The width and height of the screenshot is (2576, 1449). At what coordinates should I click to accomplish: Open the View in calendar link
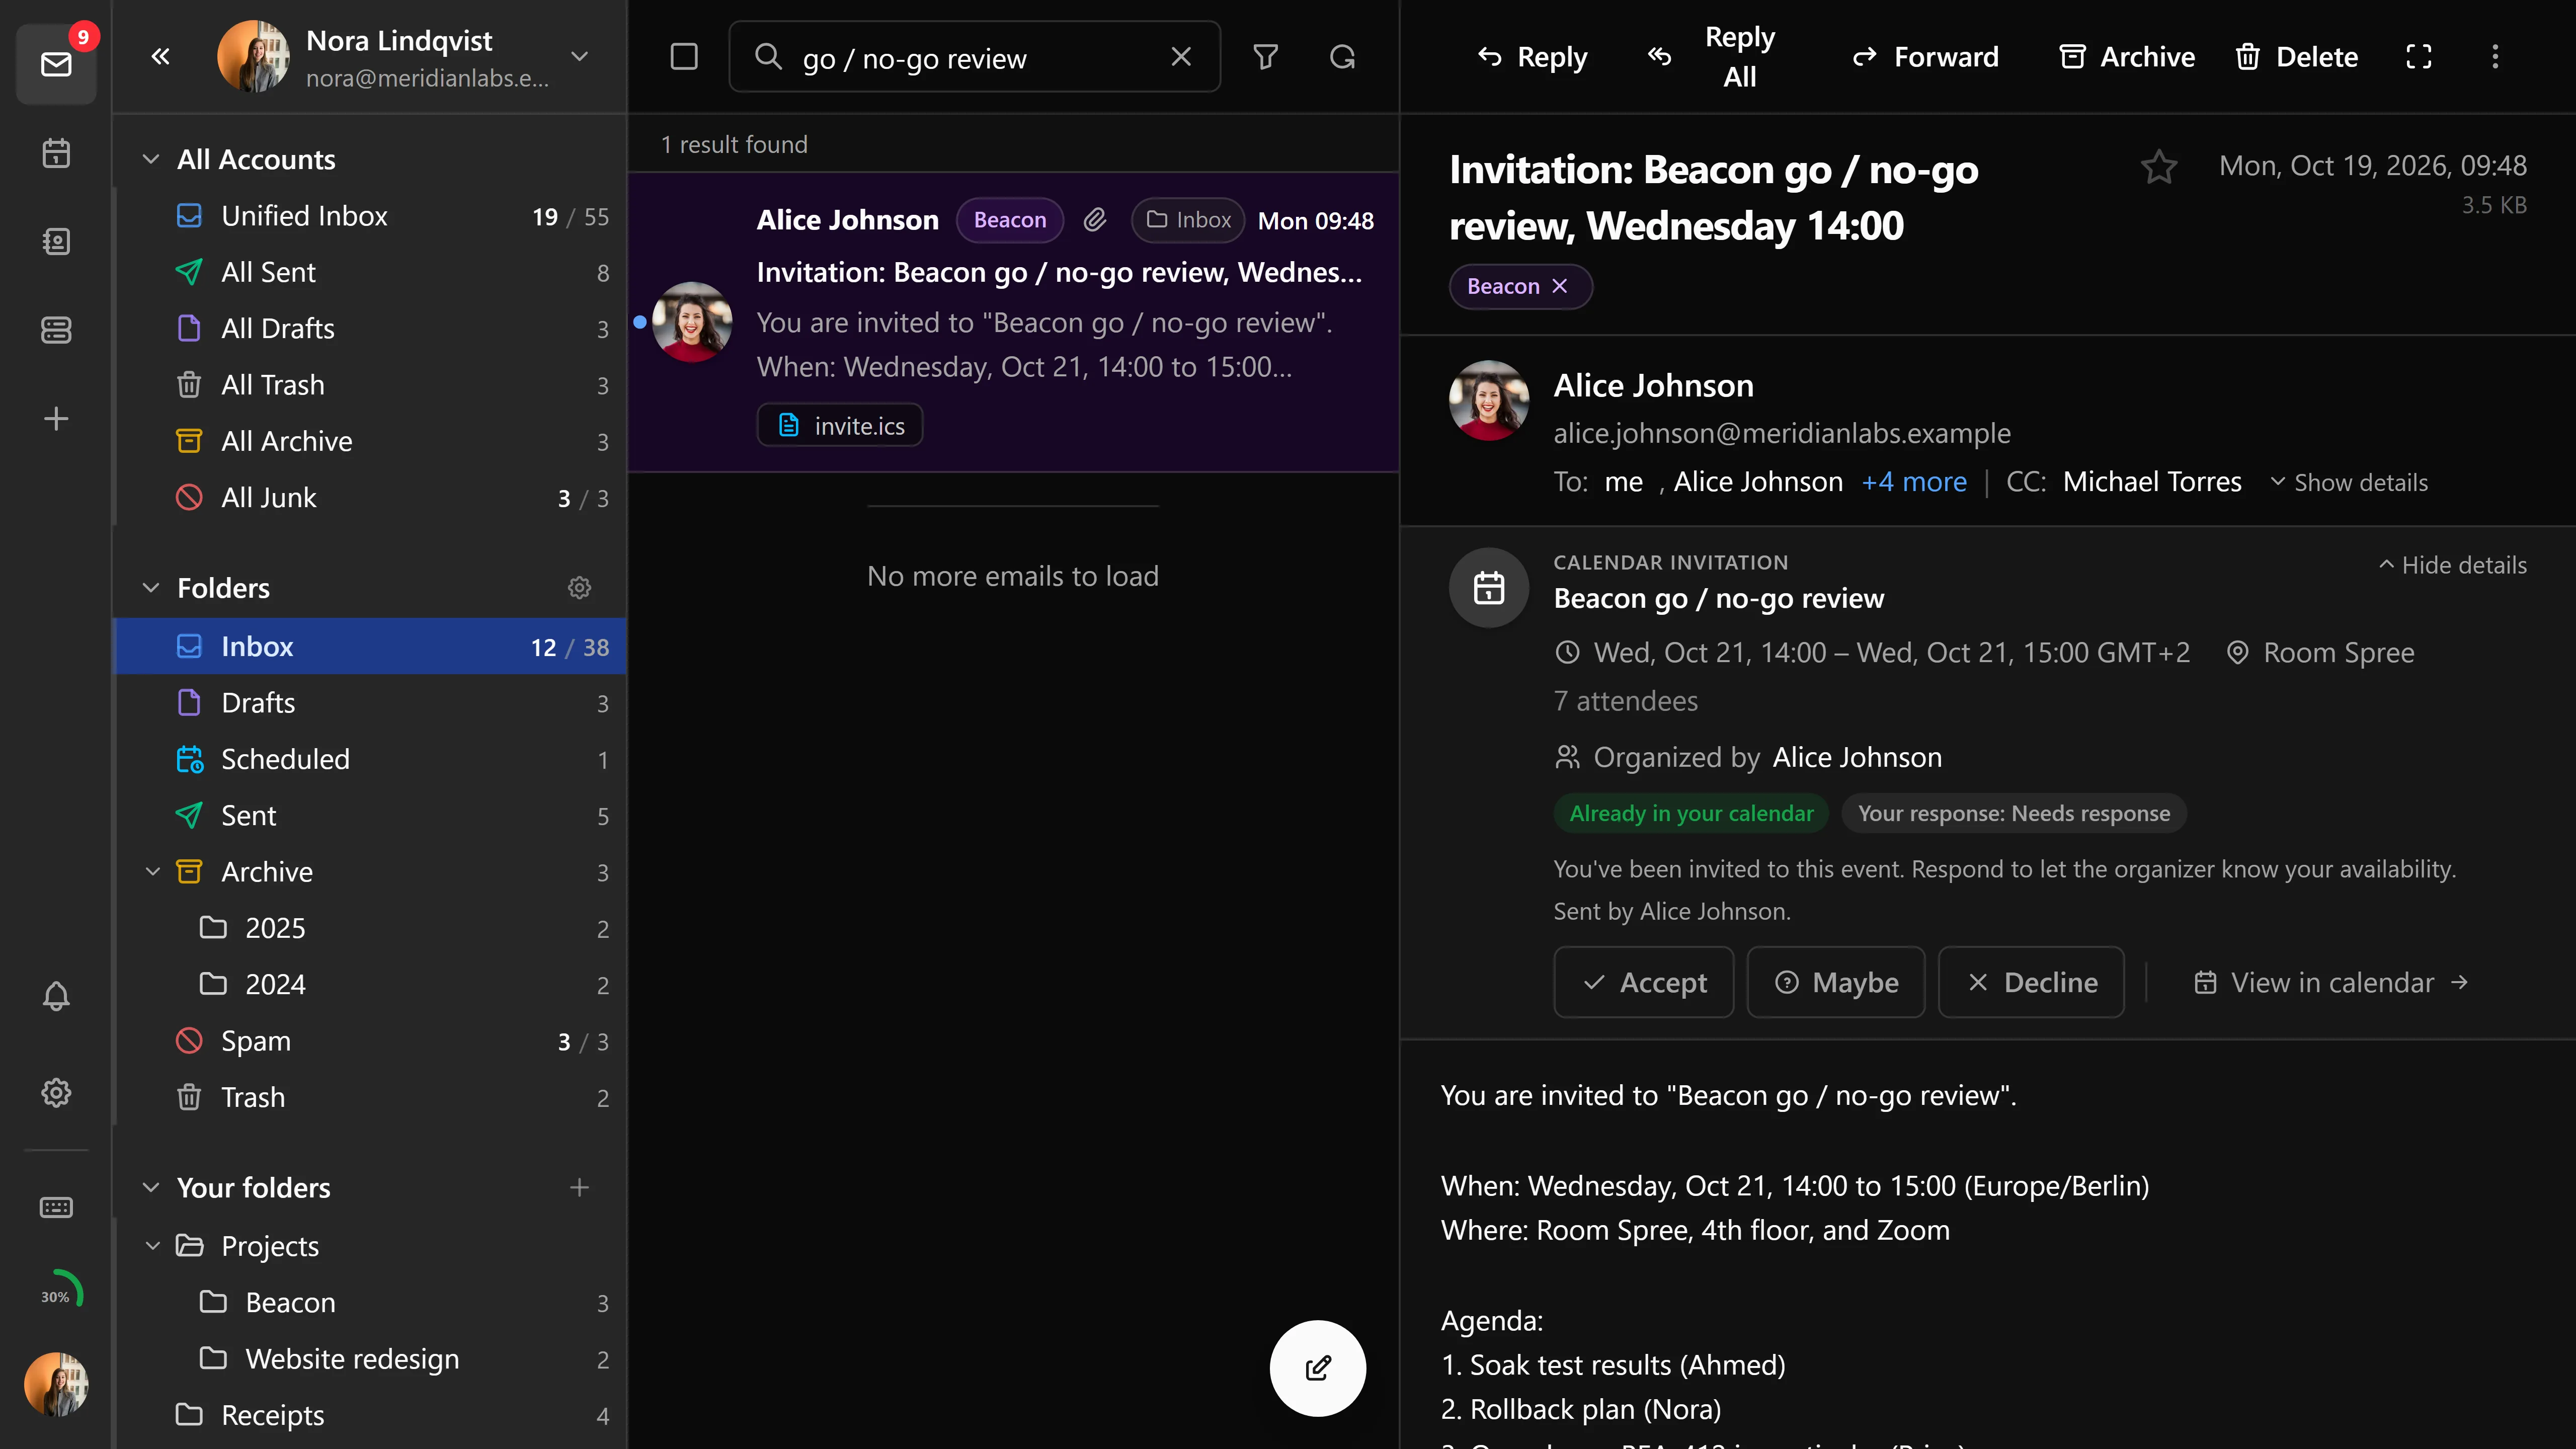tap(2331, 983)
